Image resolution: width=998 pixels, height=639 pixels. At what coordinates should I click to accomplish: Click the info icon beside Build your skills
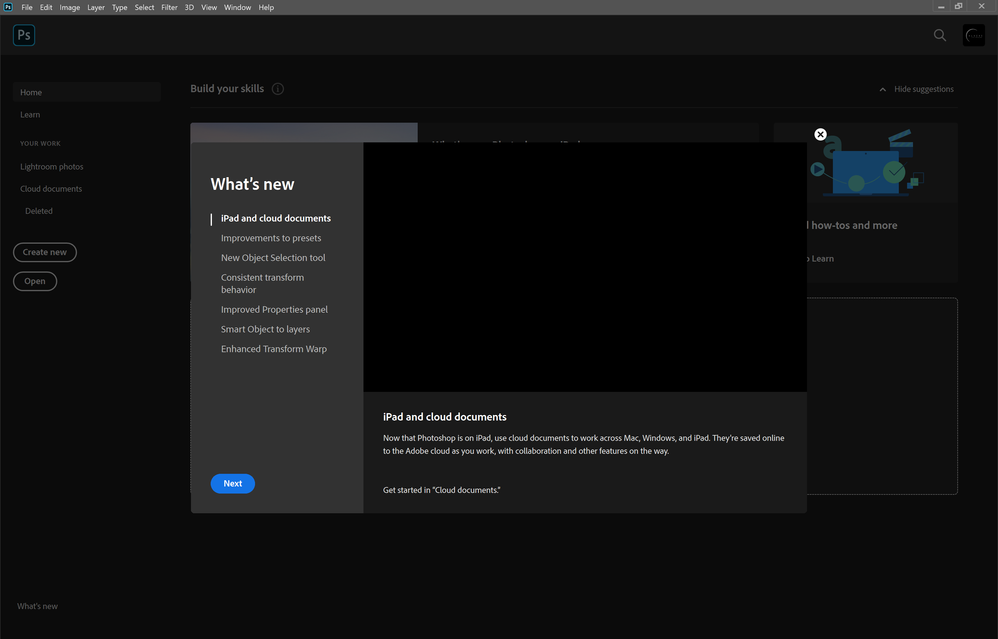click(x=278, y=88)
